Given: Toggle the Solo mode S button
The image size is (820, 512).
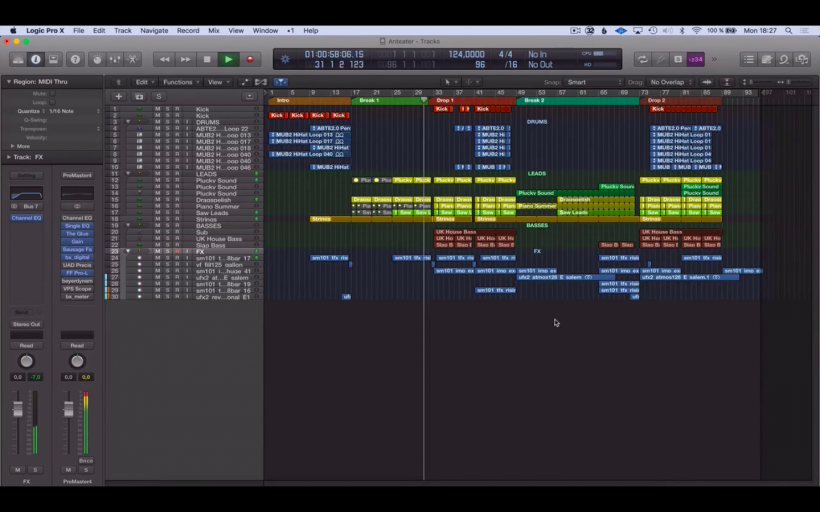Looking at the screenshot, I should (678, 60).
